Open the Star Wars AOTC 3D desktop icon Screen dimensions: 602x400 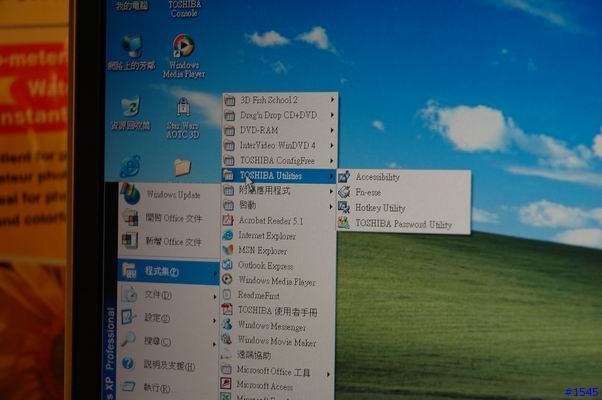tap(183, 117)
